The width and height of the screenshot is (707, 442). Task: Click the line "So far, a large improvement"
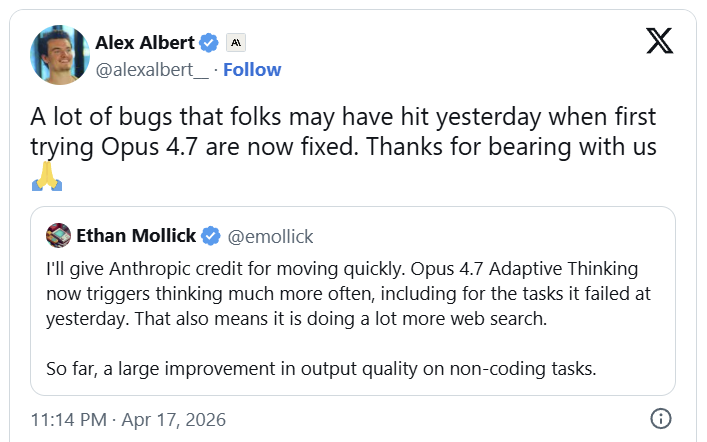pyautogui.click(x=320, y=367)
